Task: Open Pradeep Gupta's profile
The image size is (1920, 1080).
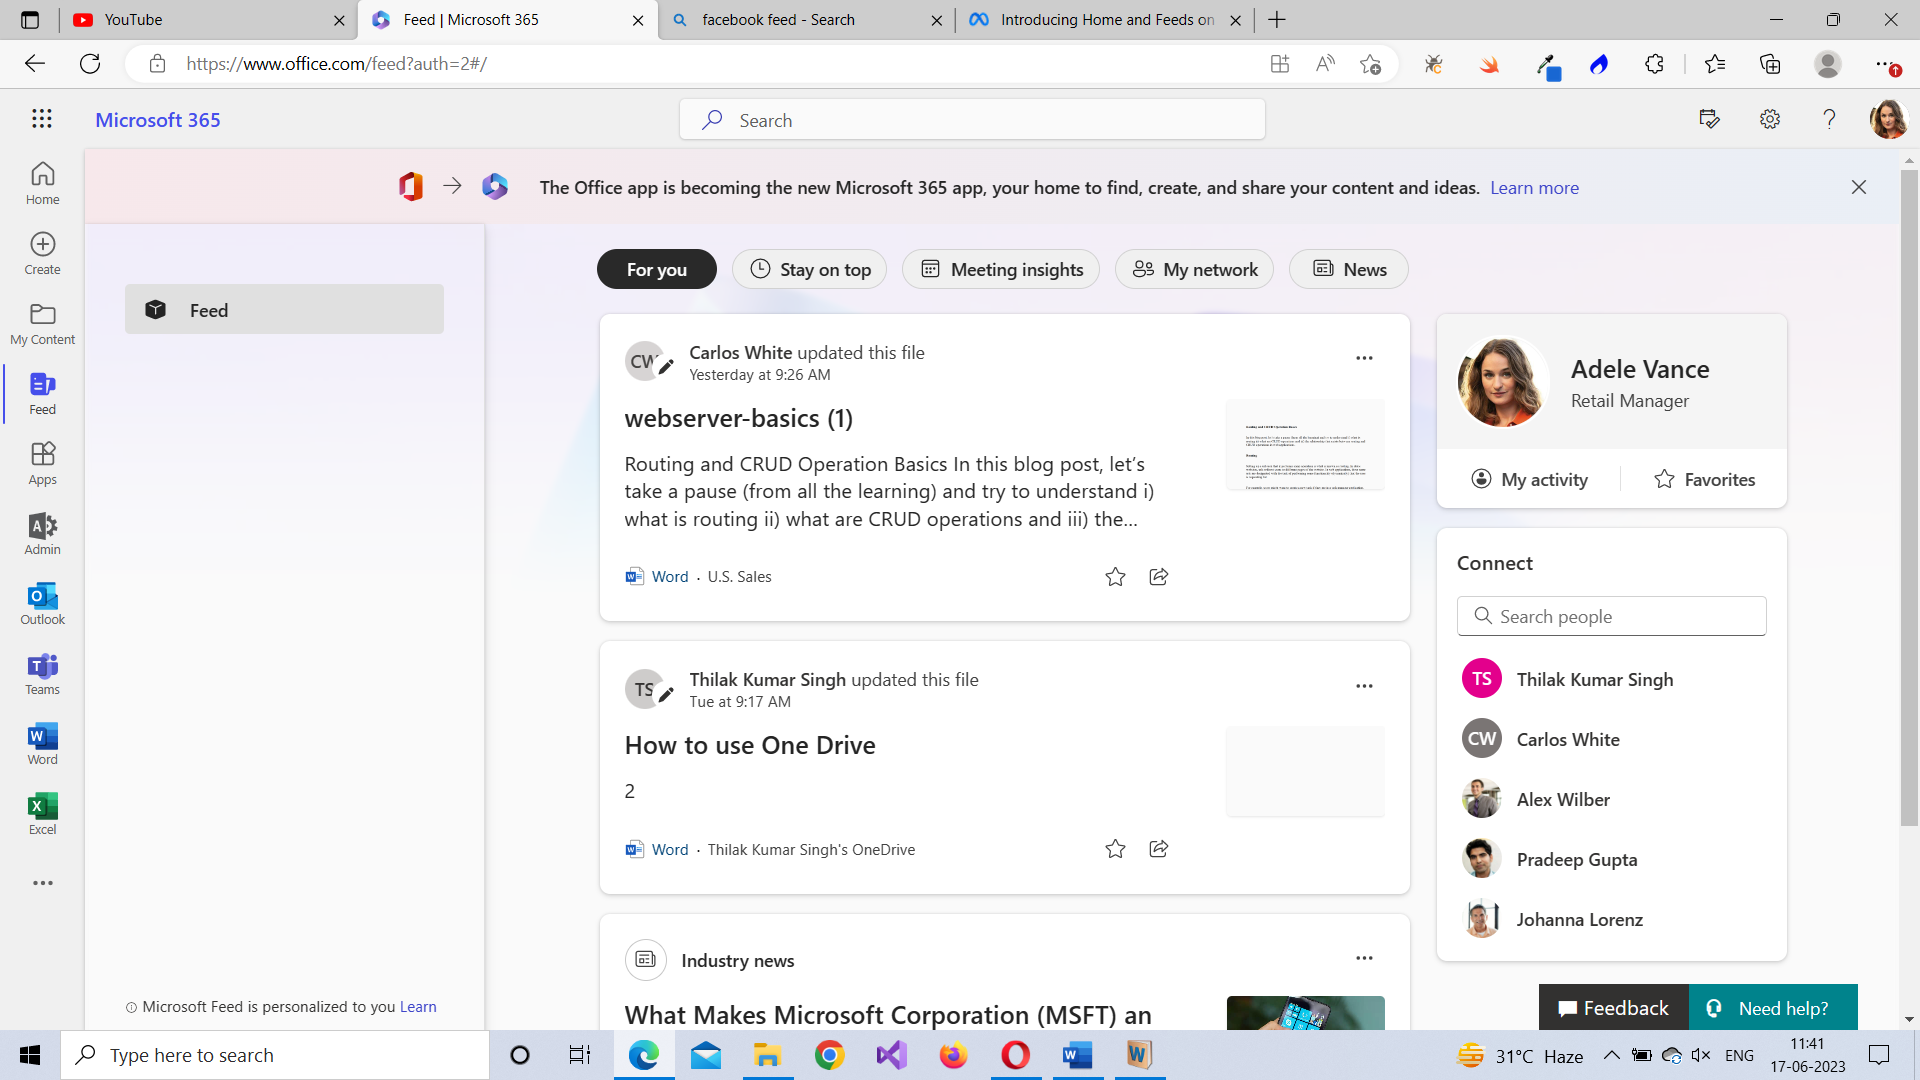Action: (1550, 859)
